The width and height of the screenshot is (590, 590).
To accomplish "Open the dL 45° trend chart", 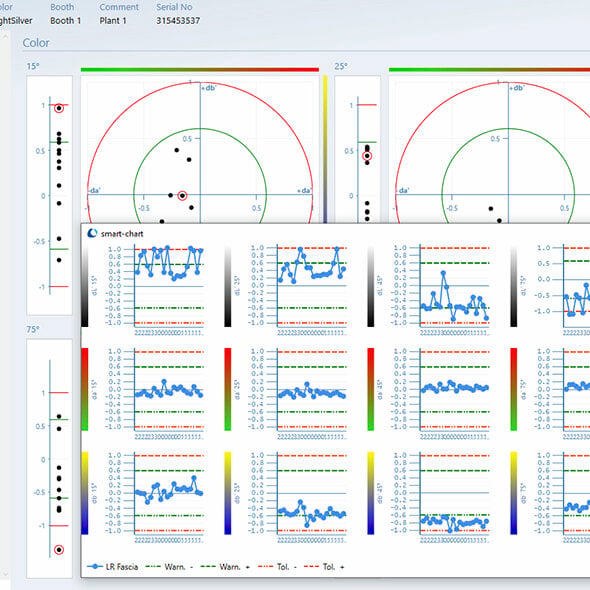I will (454, 286).
